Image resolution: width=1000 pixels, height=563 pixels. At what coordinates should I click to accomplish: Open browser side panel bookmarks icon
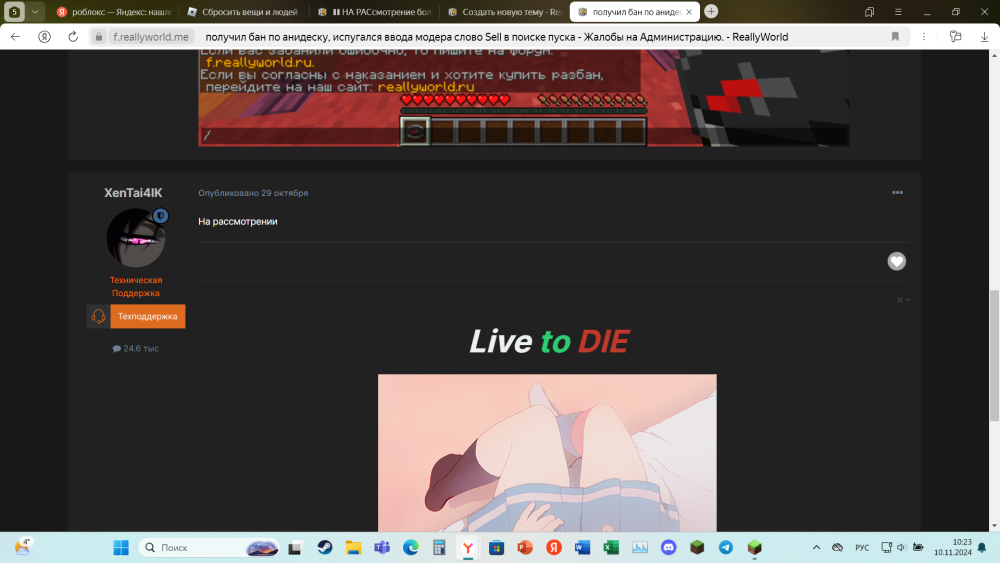(x=869, y=11)
